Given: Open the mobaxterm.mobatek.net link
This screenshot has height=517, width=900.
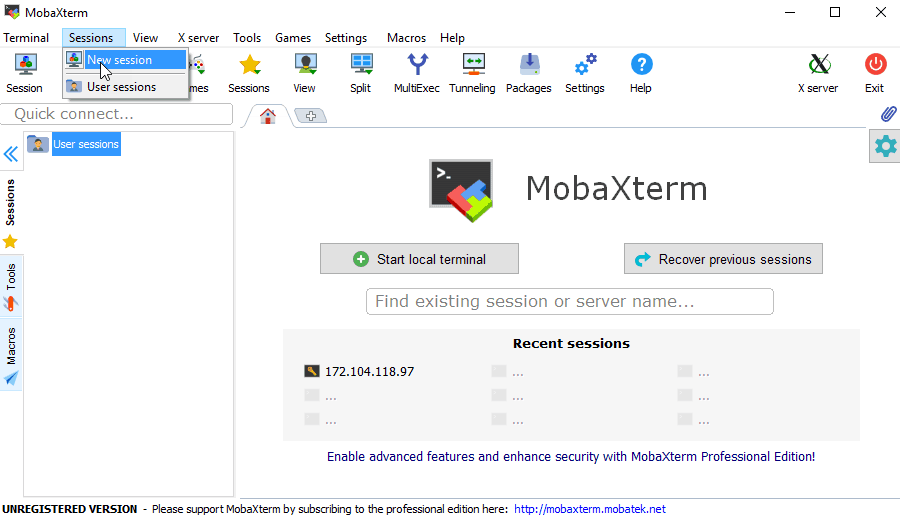Looking at the screenshot, I should click(589, 509).
